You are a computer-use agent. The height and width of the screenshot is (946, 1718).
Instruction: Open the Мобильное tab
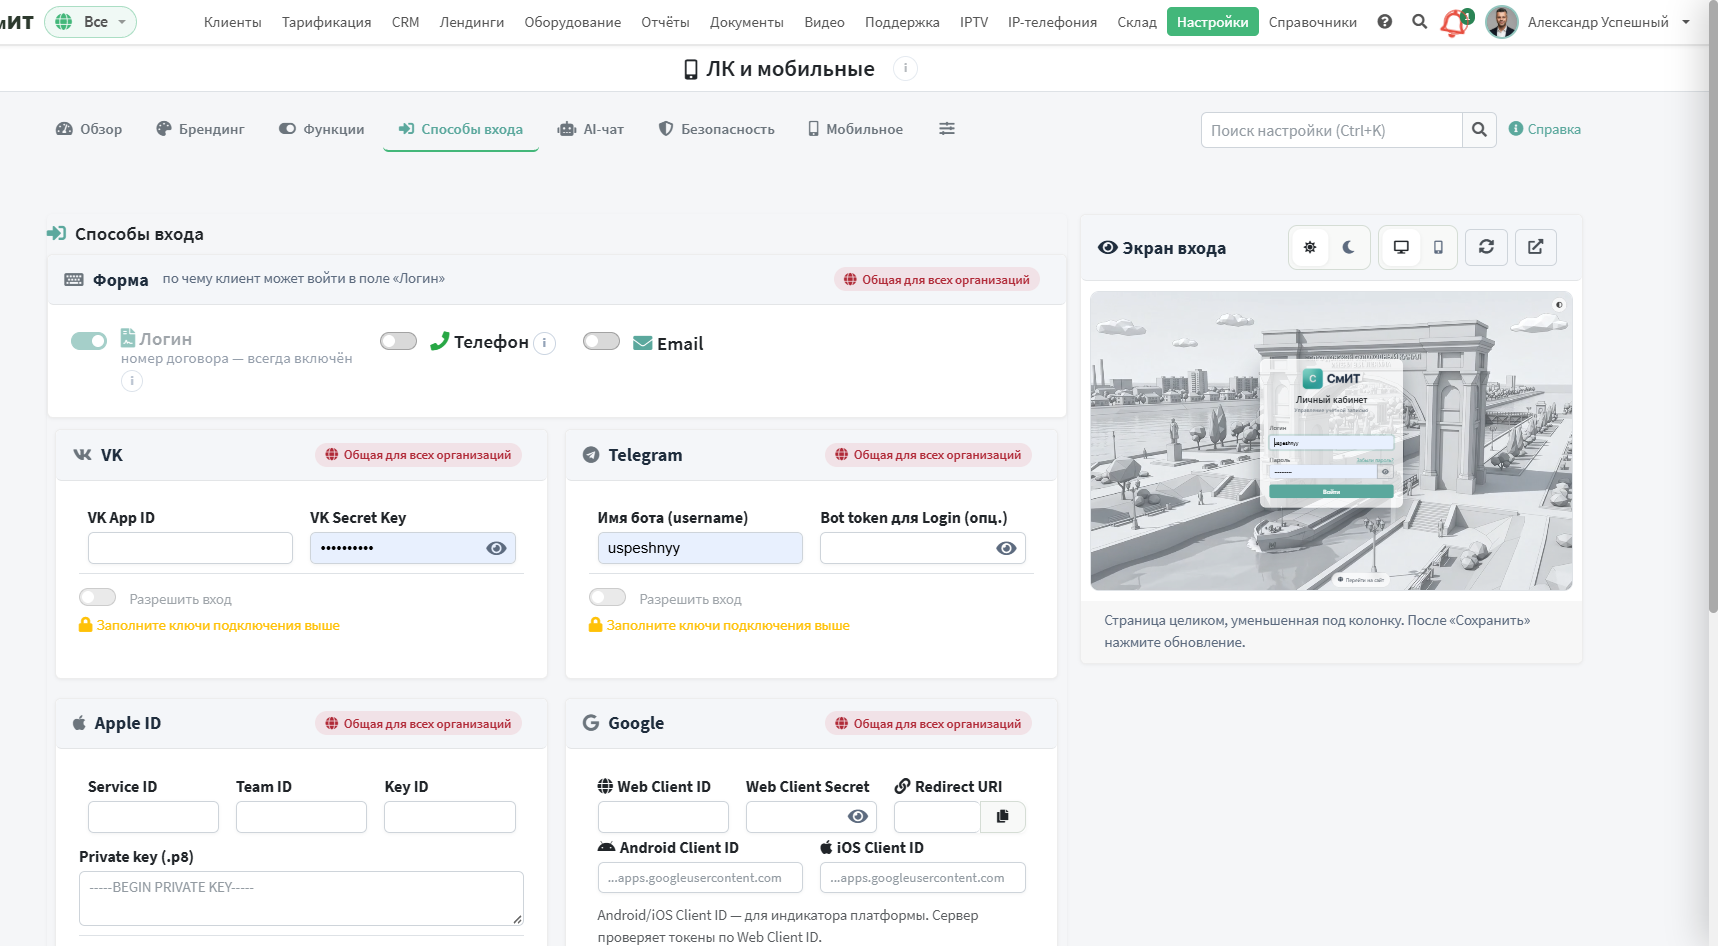(x=856, y=129)
